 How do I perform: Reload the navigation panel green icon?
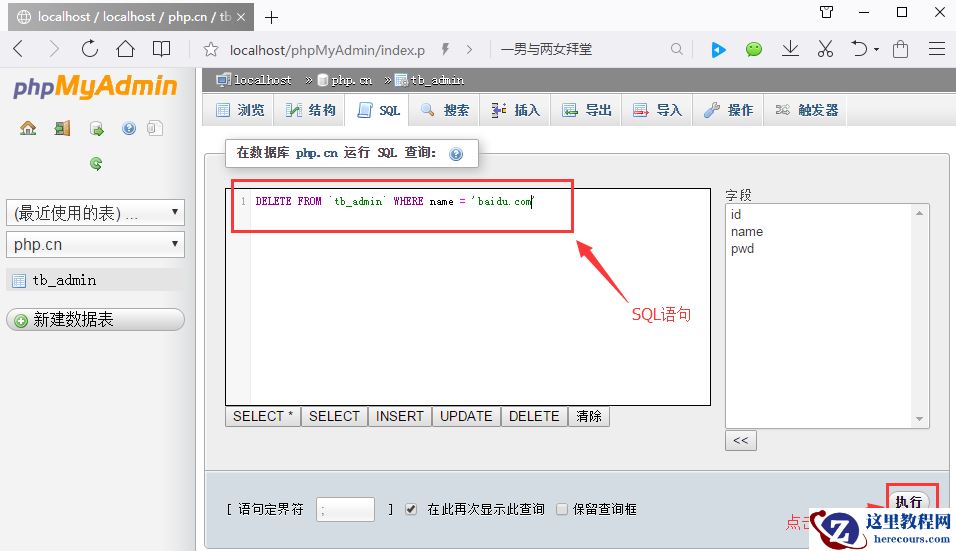coord(96,163)
